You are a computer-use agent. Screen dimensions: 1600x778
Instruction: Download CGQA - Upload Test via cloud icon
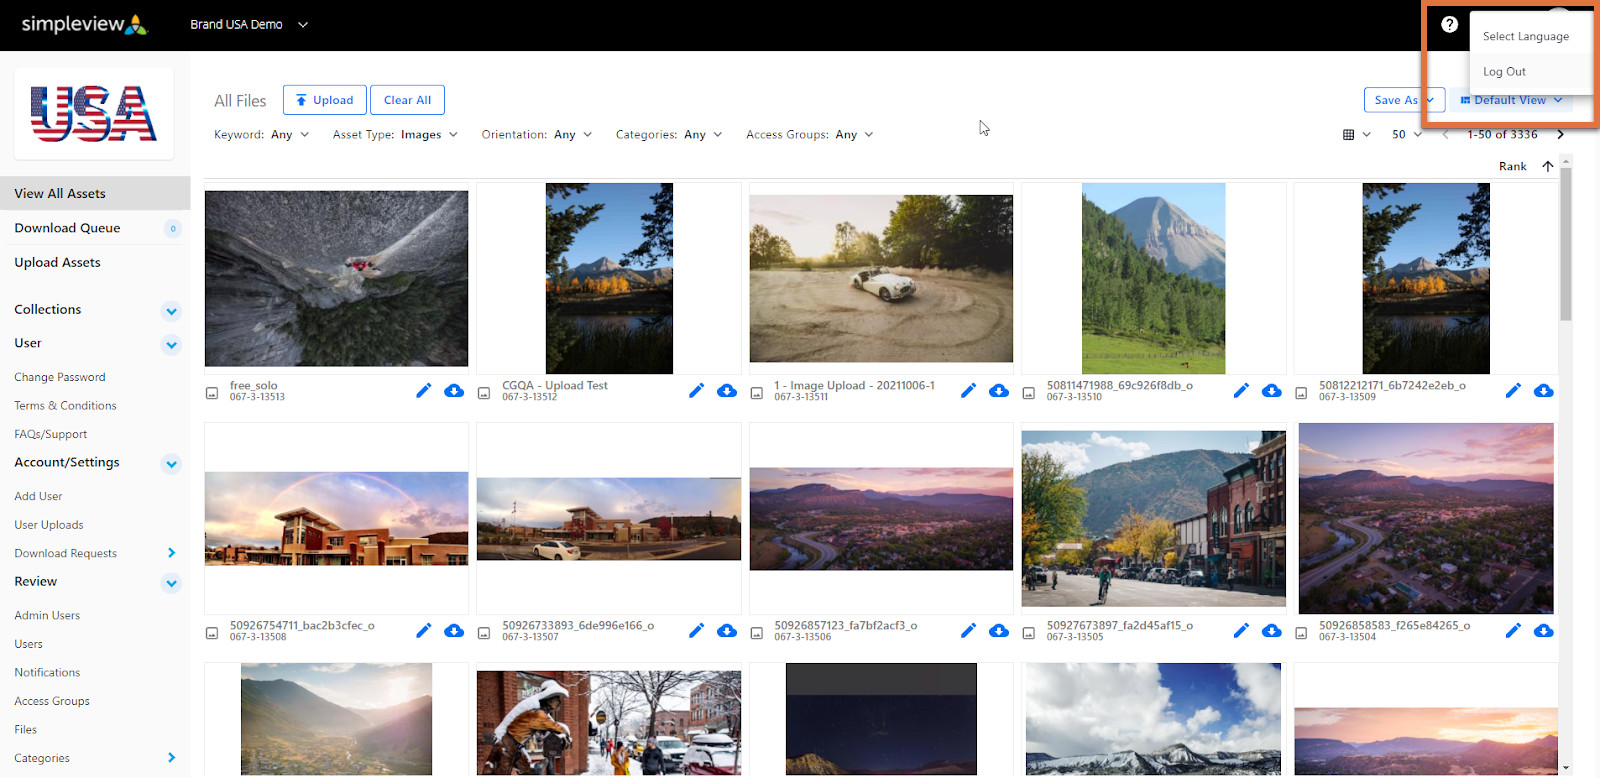[727, 391]
